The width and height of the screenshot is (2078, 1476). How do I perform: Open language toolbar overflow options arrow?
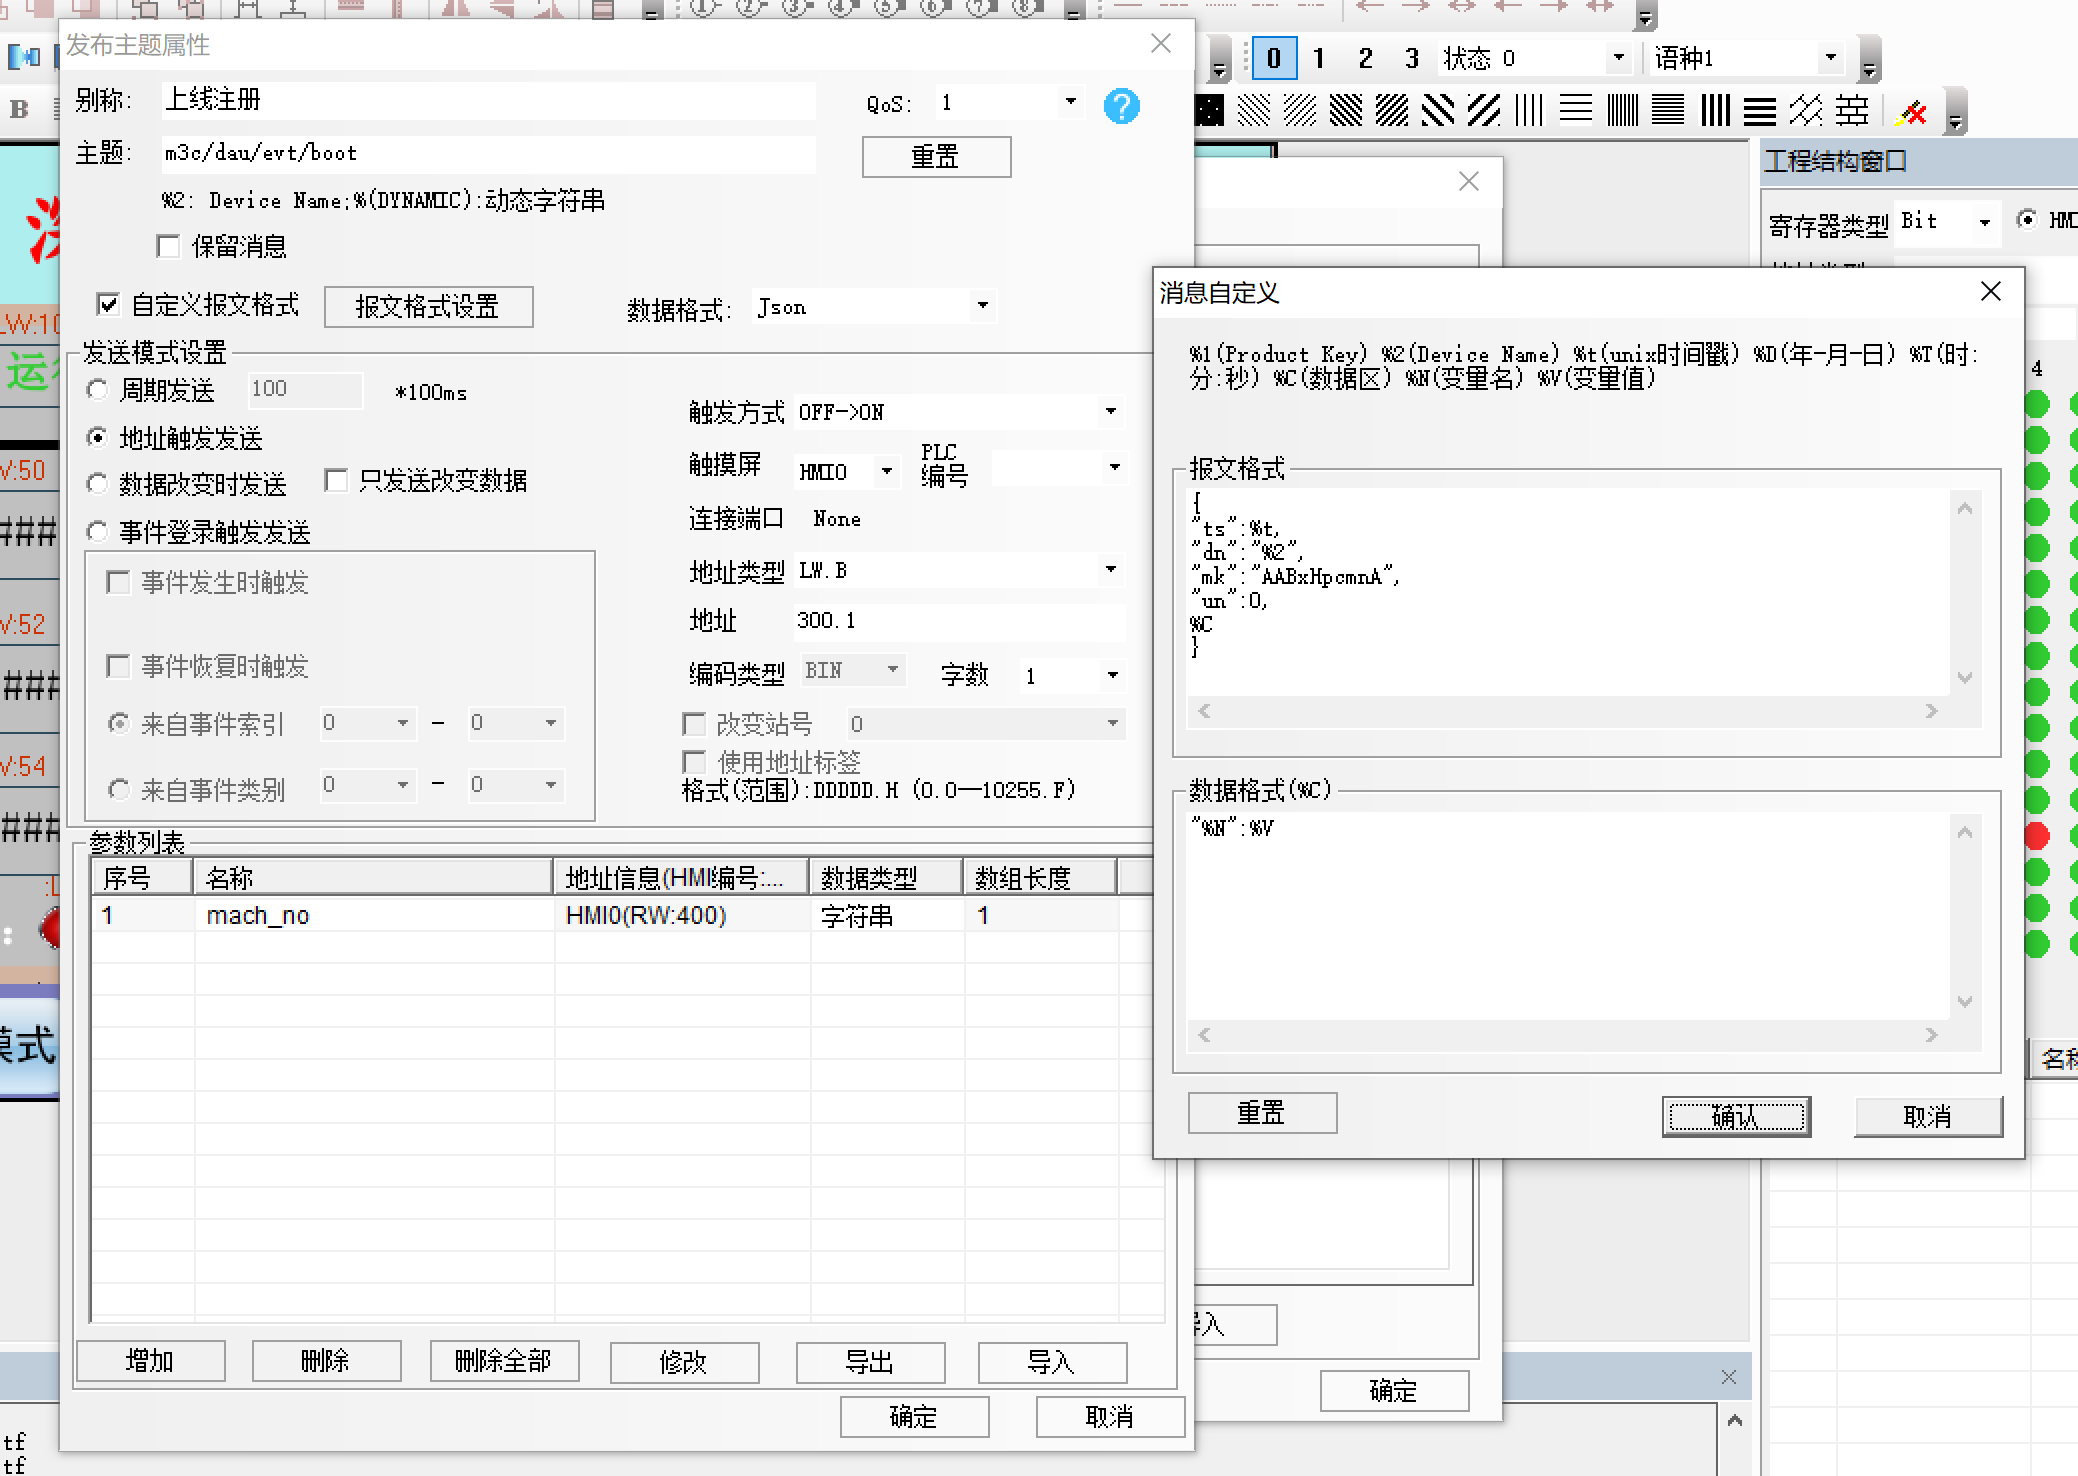1868,60
